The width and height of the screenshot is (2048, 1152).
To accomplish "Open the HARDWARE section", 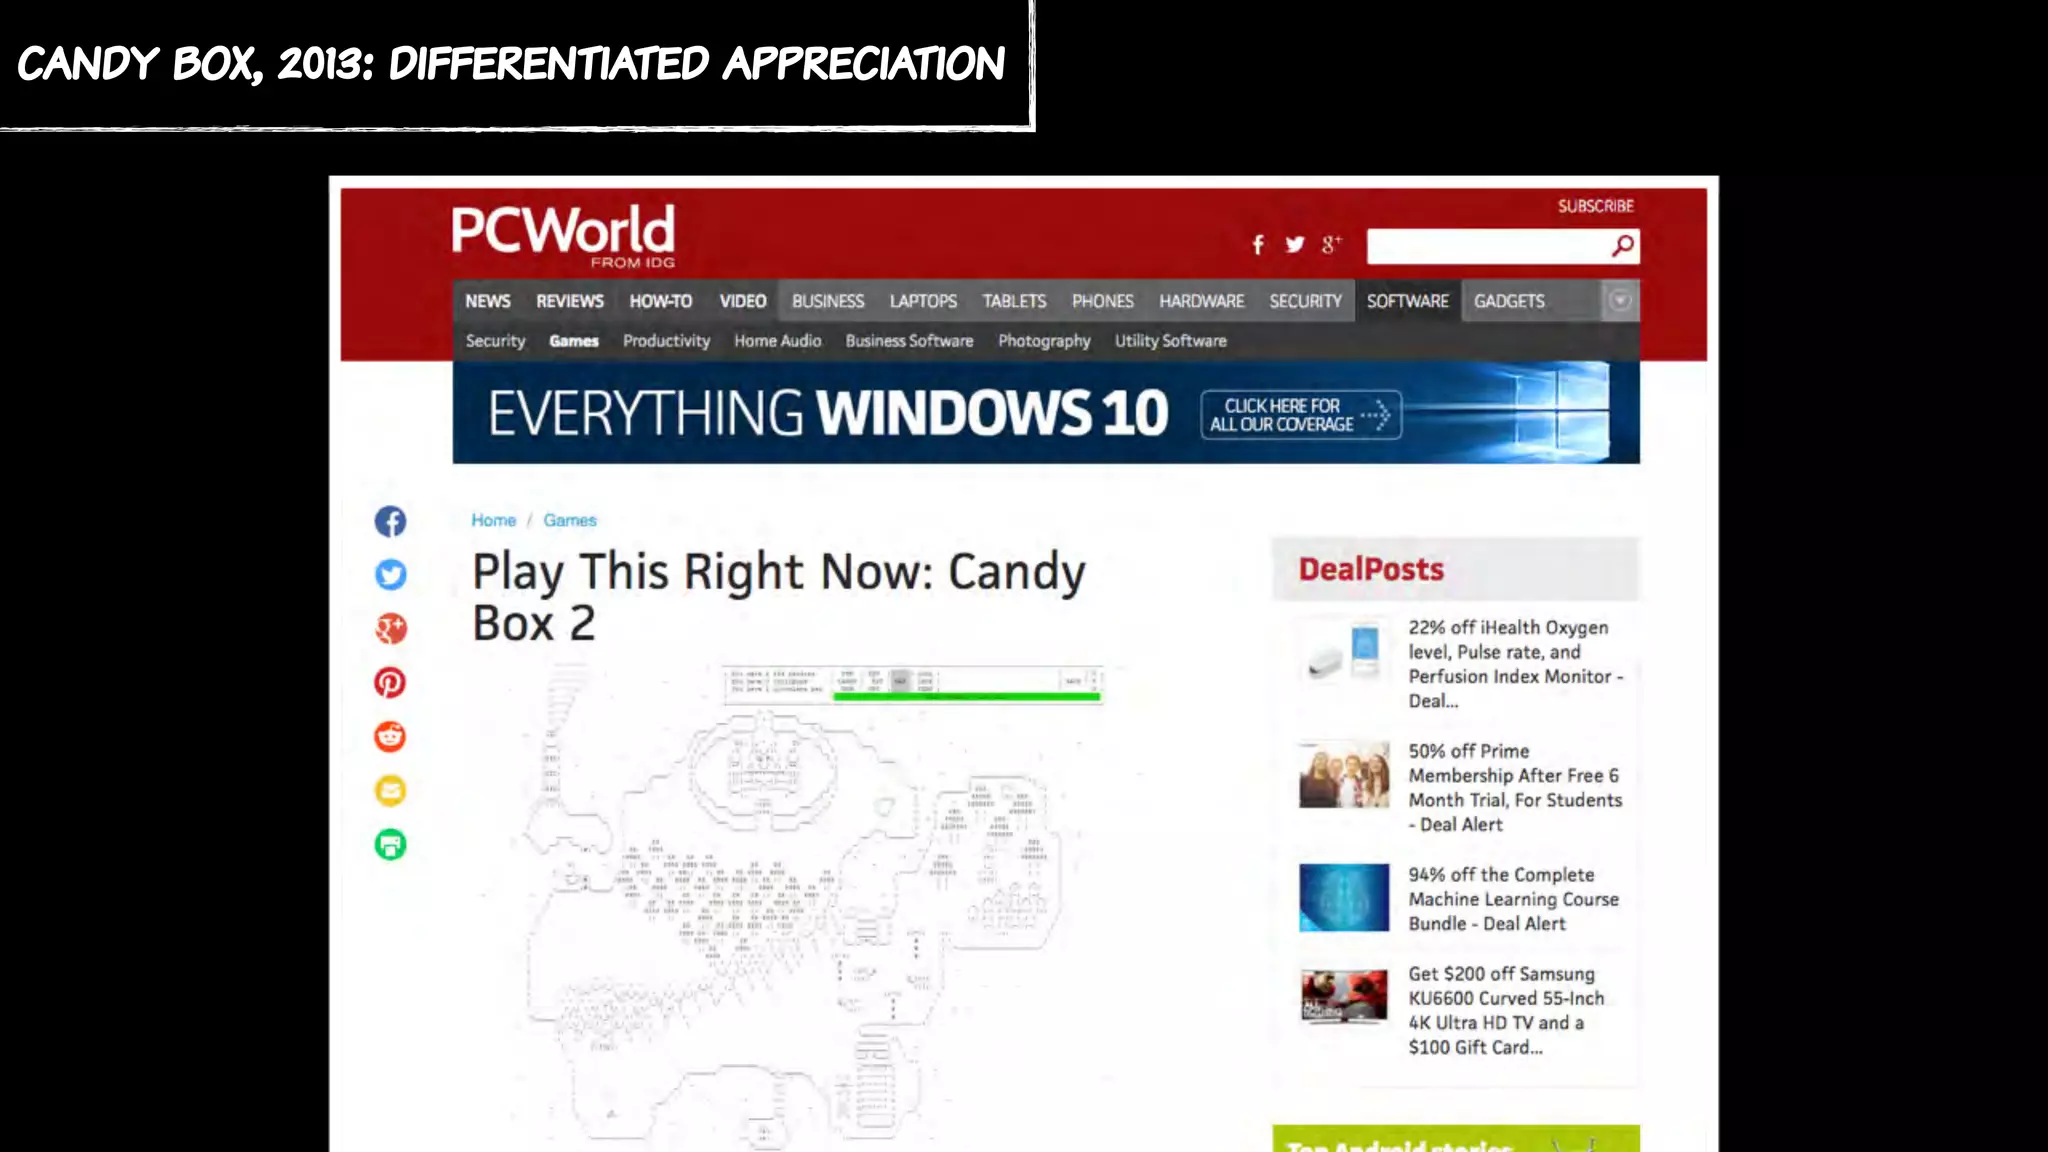I will (1202, 301).
